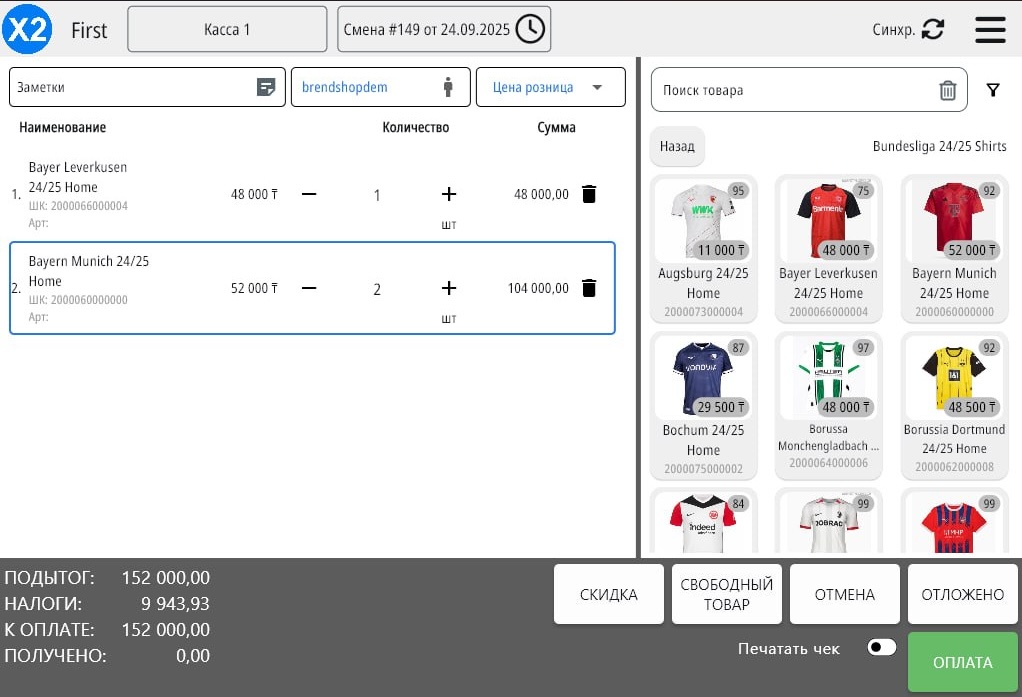1022x697 pixels.
Task: Go back with the Назад button
Action: (x=677, y=146)
